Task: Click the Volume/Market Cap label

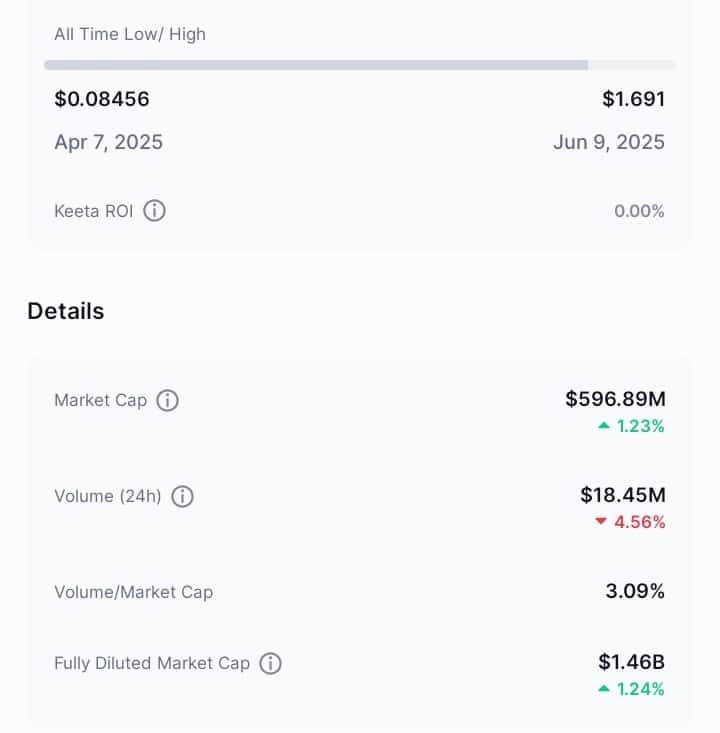Action: tap(134, 592)
